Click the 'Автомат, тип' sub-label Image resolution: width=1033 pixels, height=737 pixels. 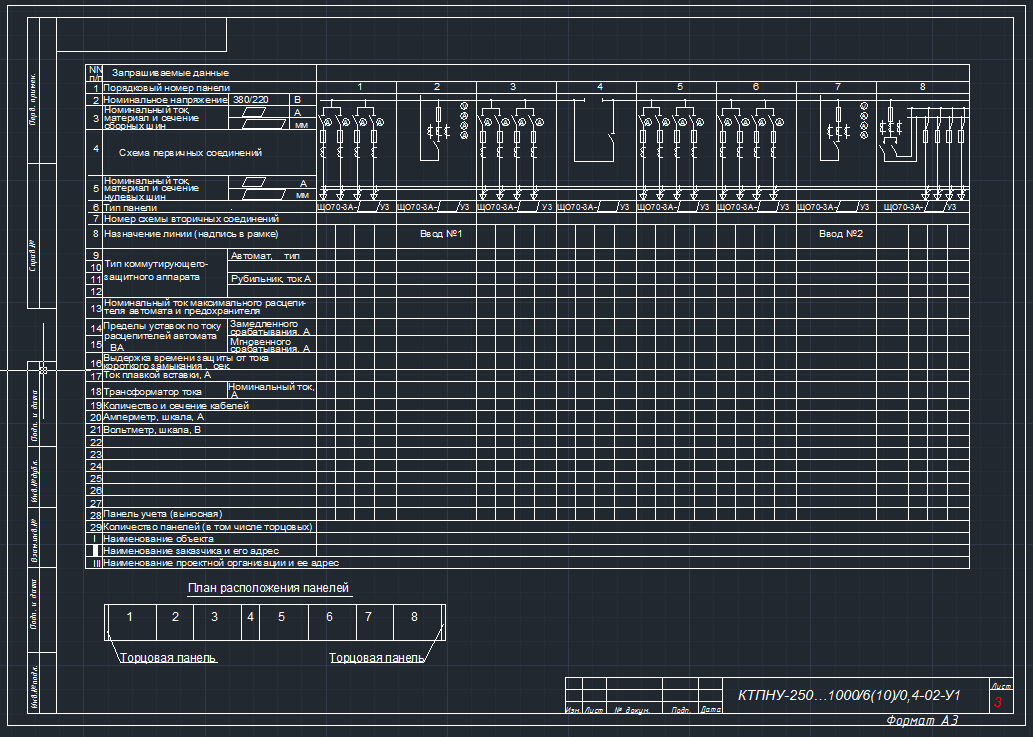(265, 256)
